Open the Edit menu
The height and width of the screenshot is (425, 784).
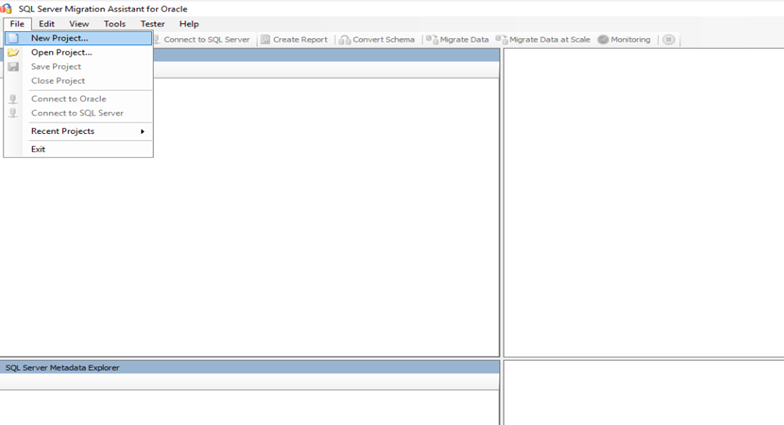click(x=46, y=24)
